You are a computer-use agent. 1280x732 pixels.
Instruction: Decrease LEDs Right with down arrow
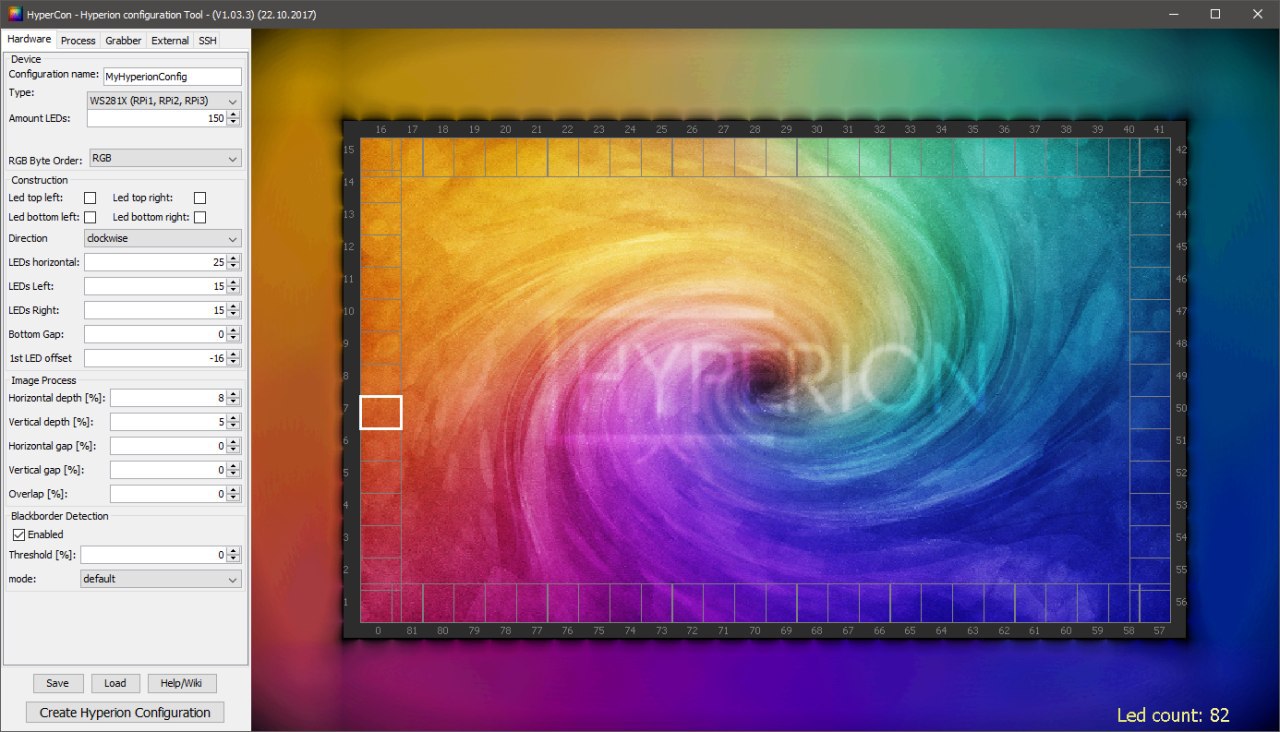point(234,314)
